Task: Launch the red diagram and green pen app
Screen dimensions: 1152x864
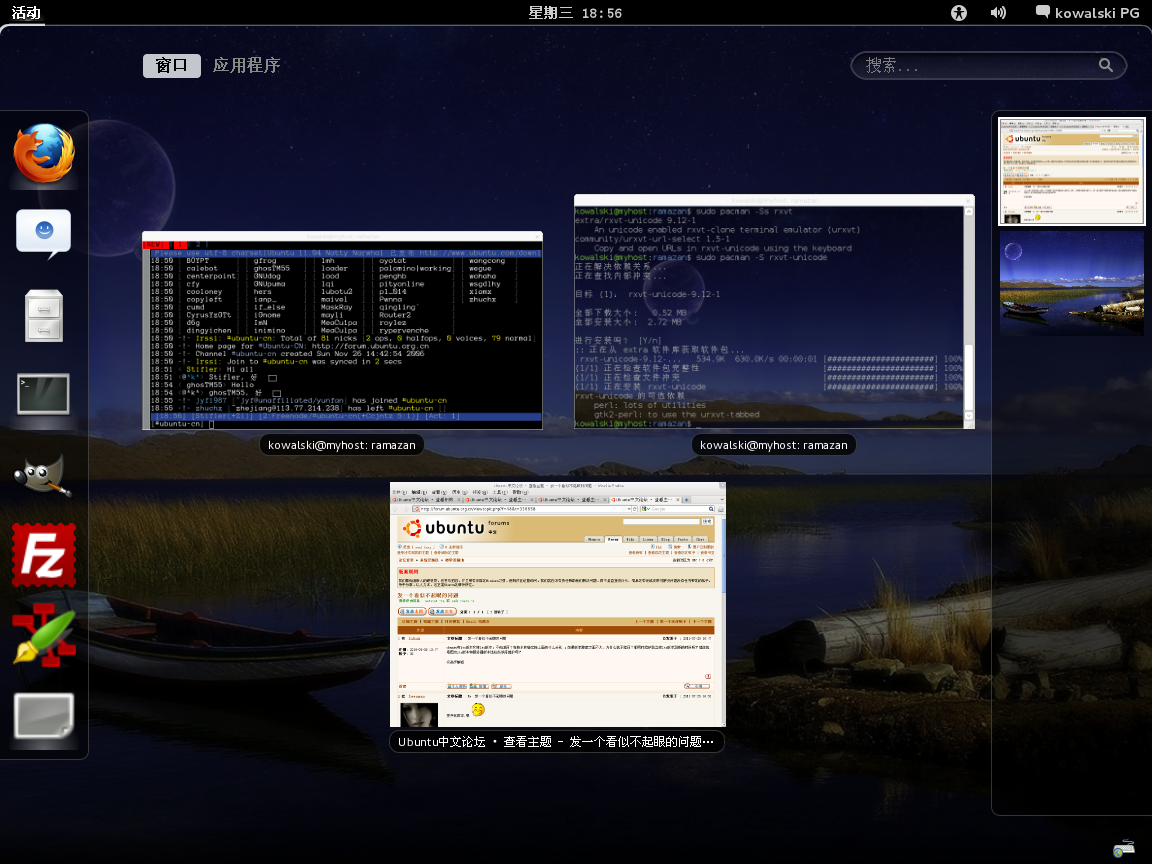Action: point(44,636)
